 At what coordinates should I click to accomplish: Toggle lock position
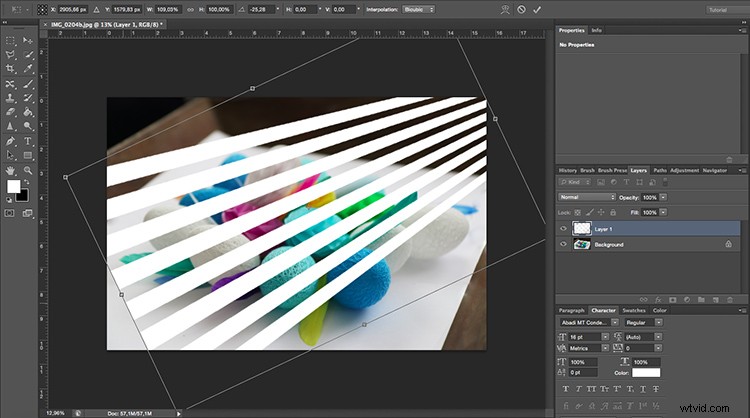click(x=601, y=212)
